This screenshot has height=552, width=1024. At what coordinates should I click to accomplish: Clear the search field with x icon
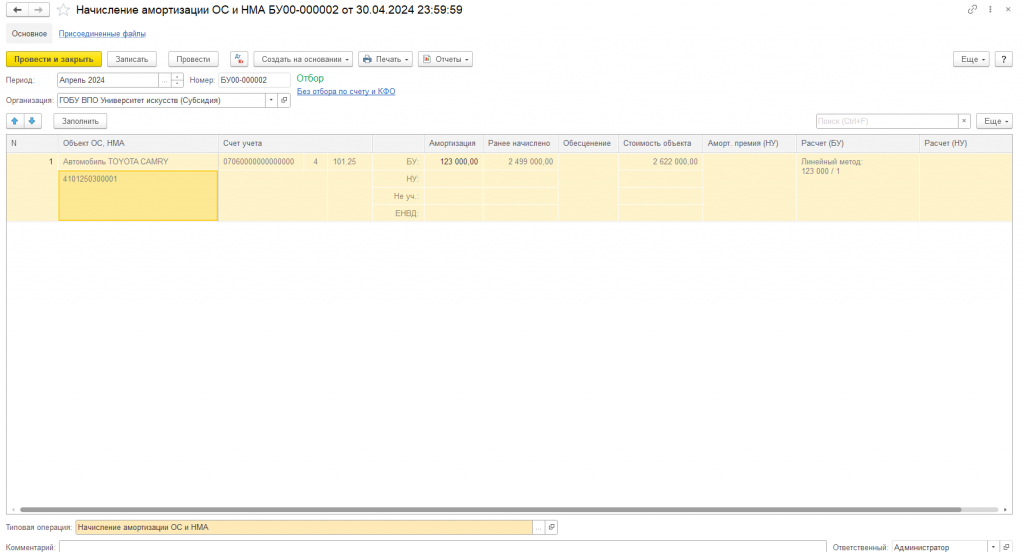tap(964, 121)
